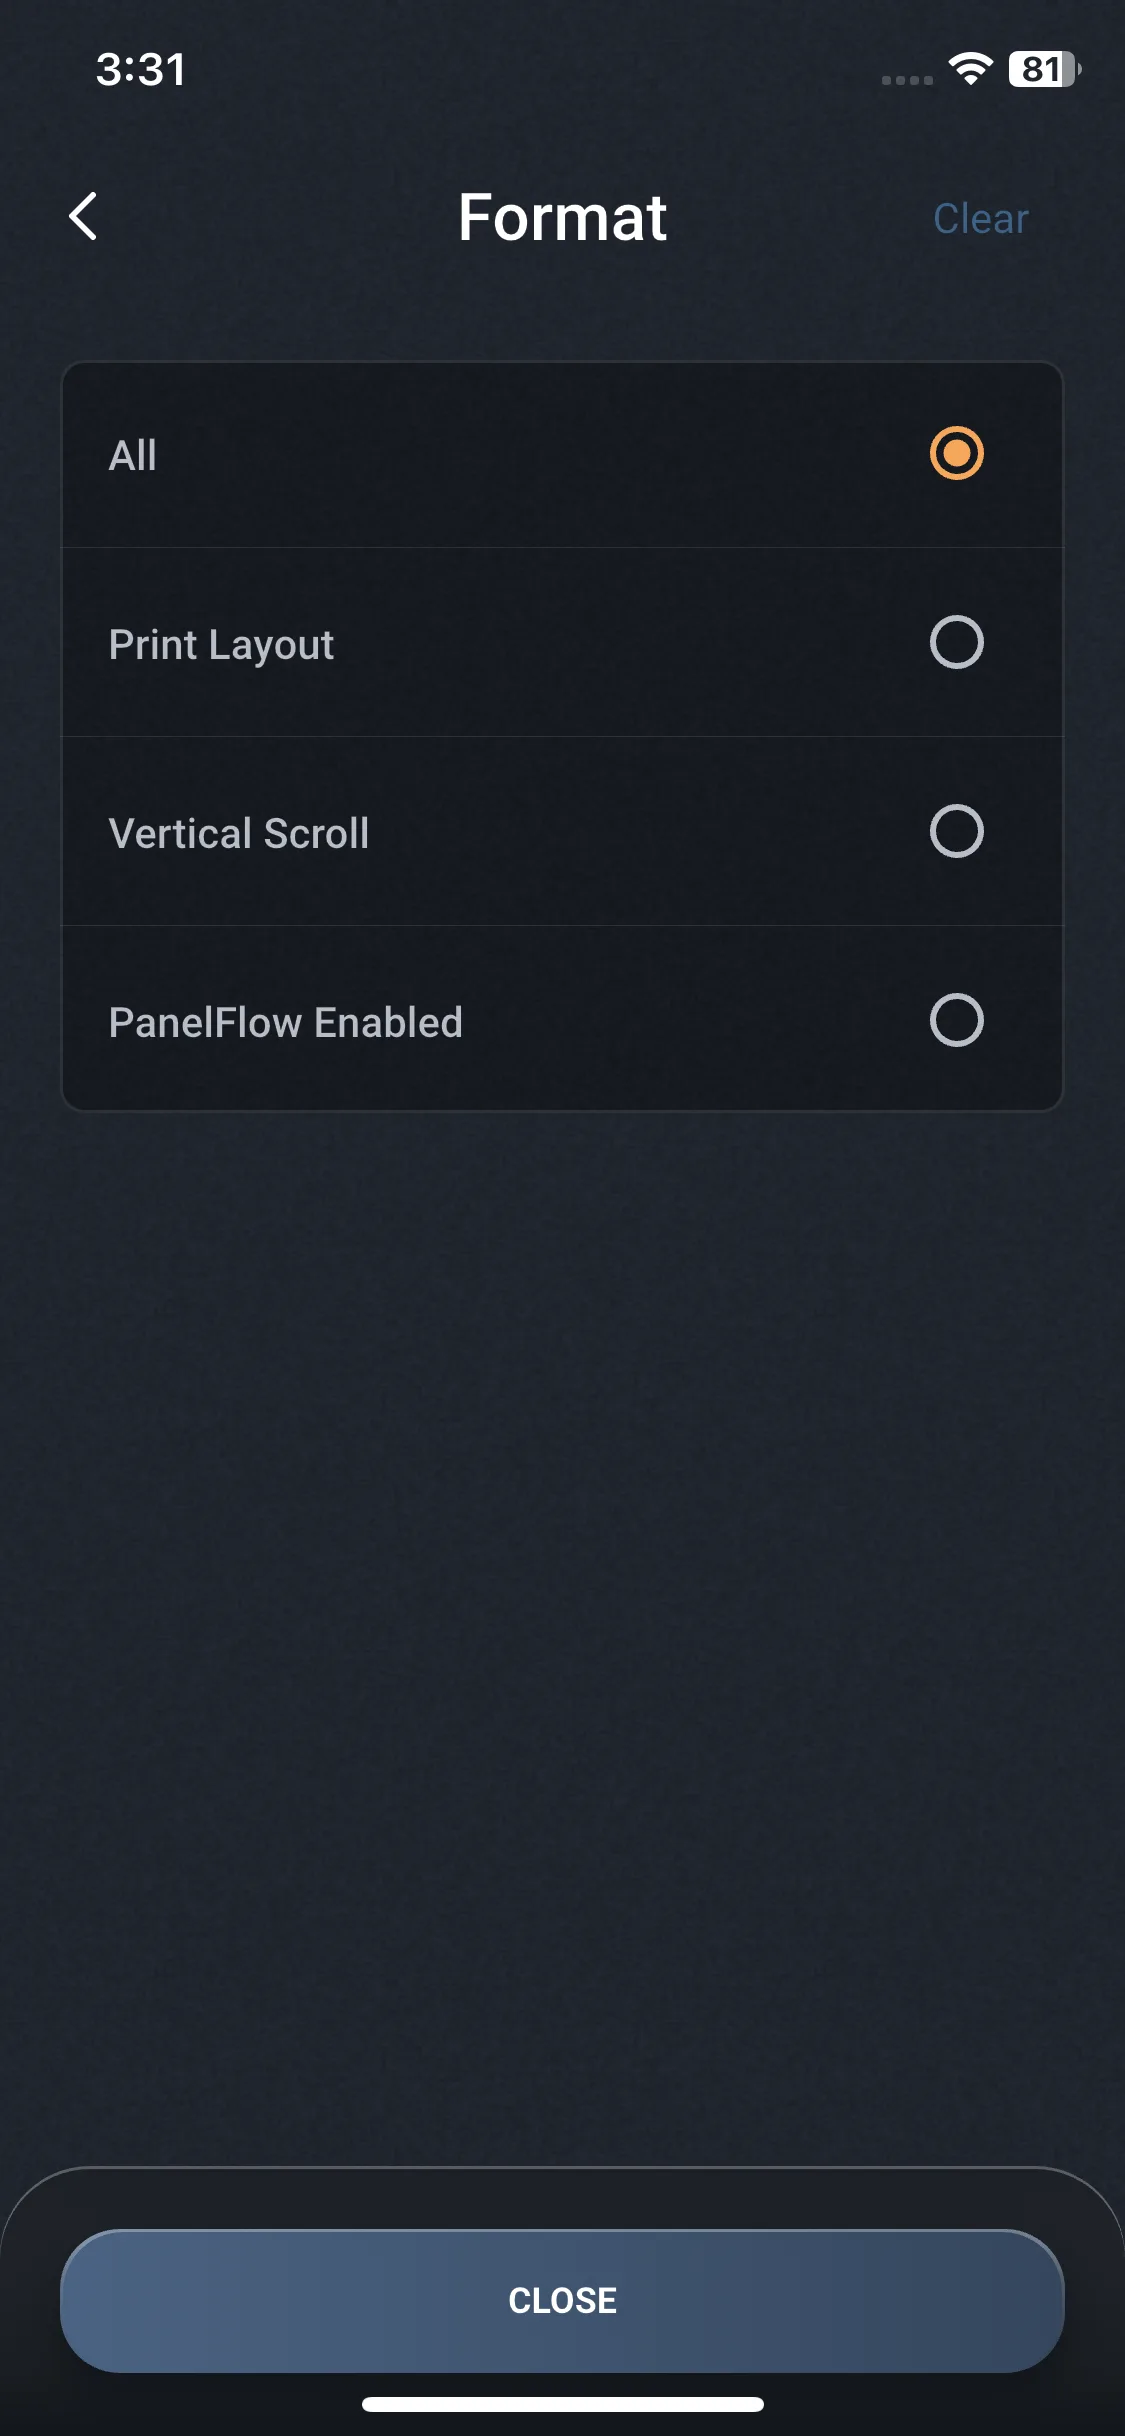
Task: Choose the Print Layout label text
Action: click(x=221, y=645)
